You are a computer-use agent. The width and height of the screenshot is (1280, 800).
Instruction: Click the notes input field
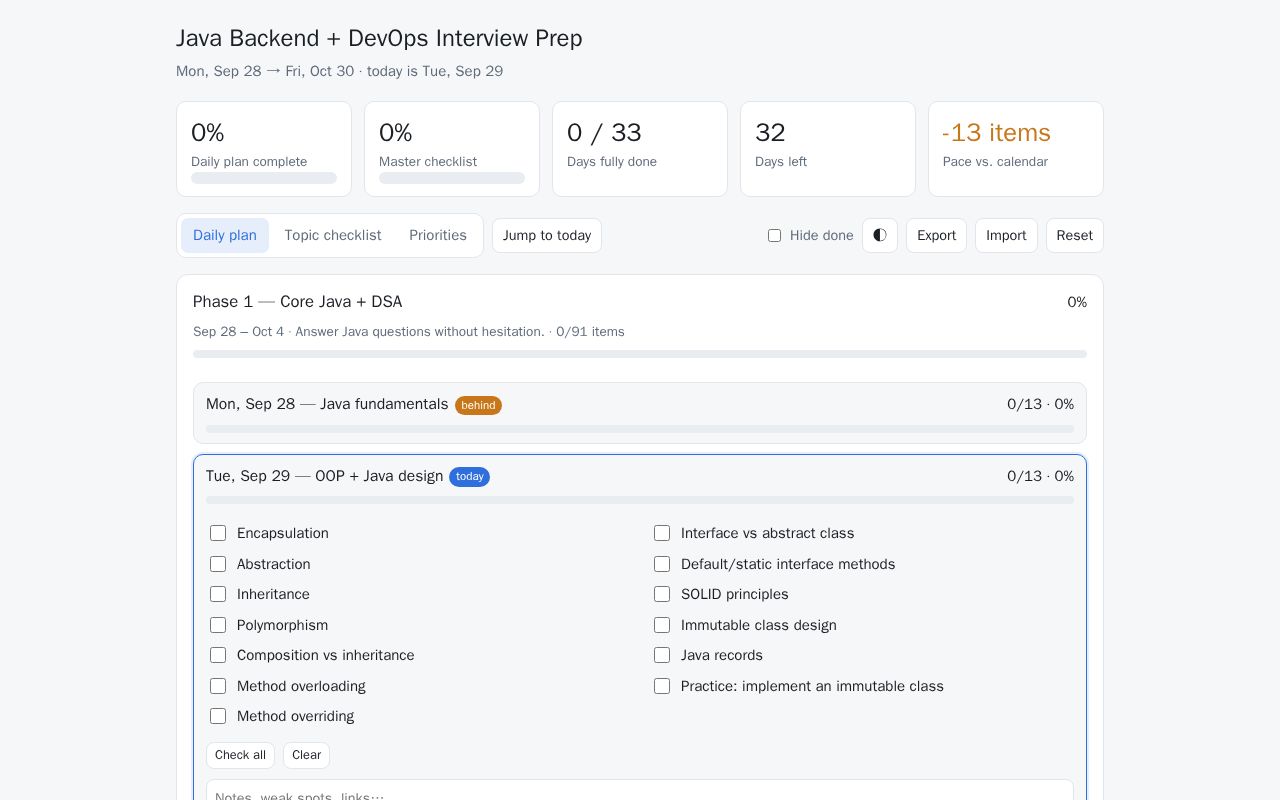[640, 790]
